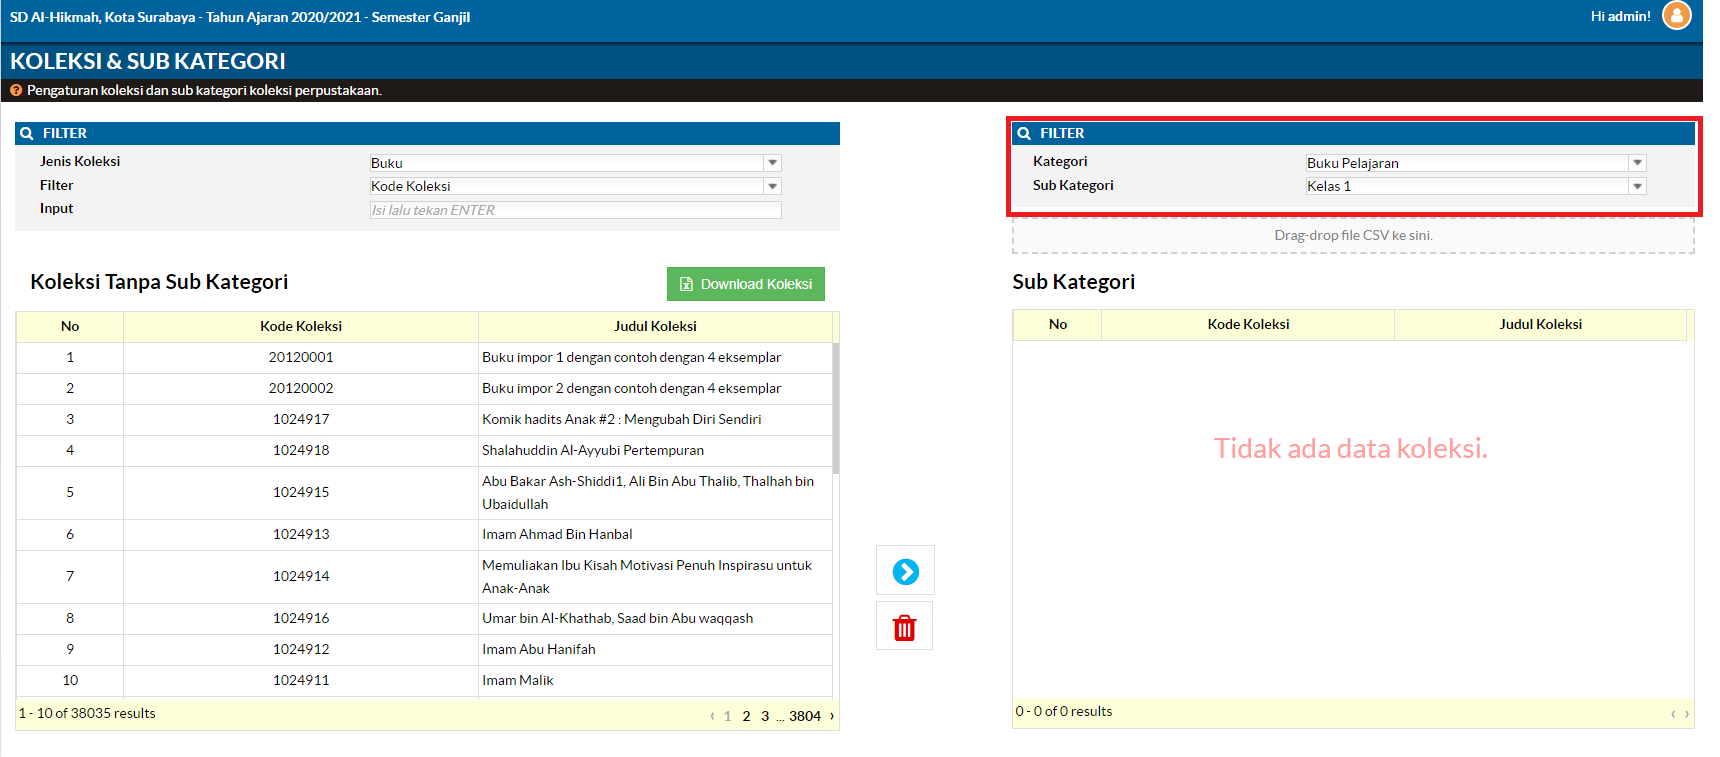This screenshot has width=1720, height=757.
Task: Select the row Umar bin Al-Khathab, Saad bin Abu waqqash
Action: (x=424, y=619)
